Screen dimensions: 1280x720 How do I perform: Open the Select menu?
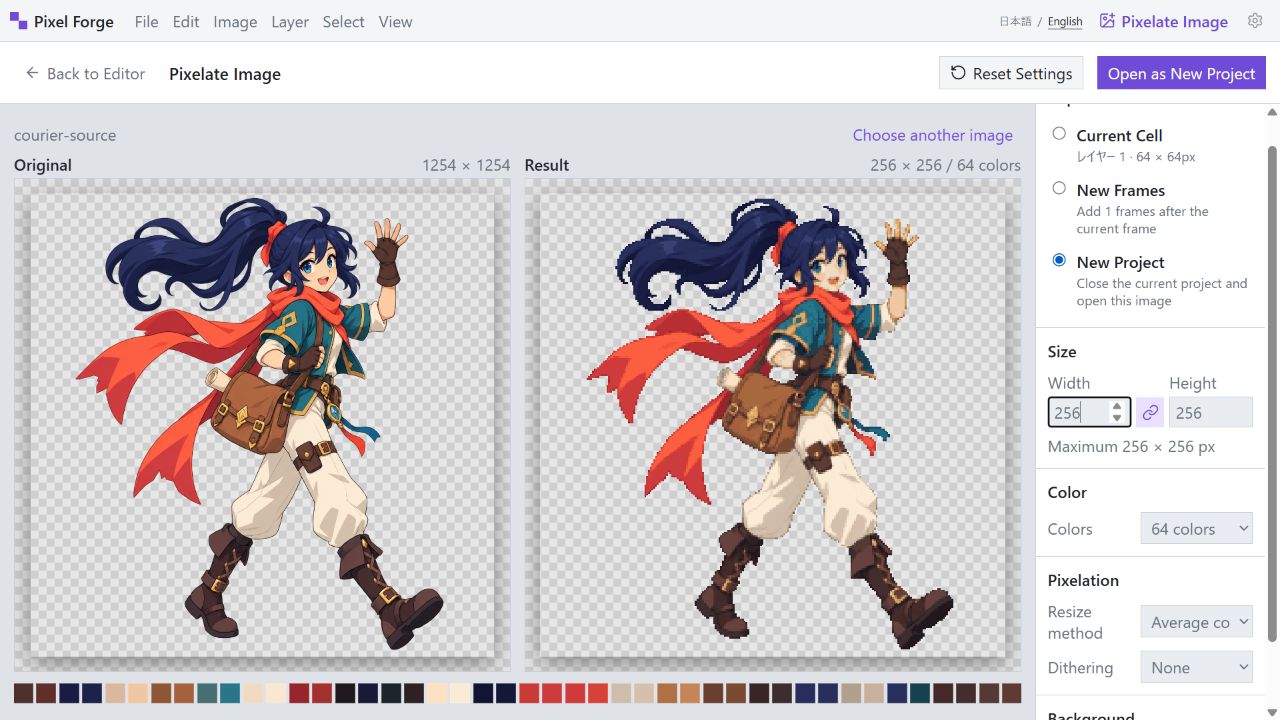pos(343,21)
